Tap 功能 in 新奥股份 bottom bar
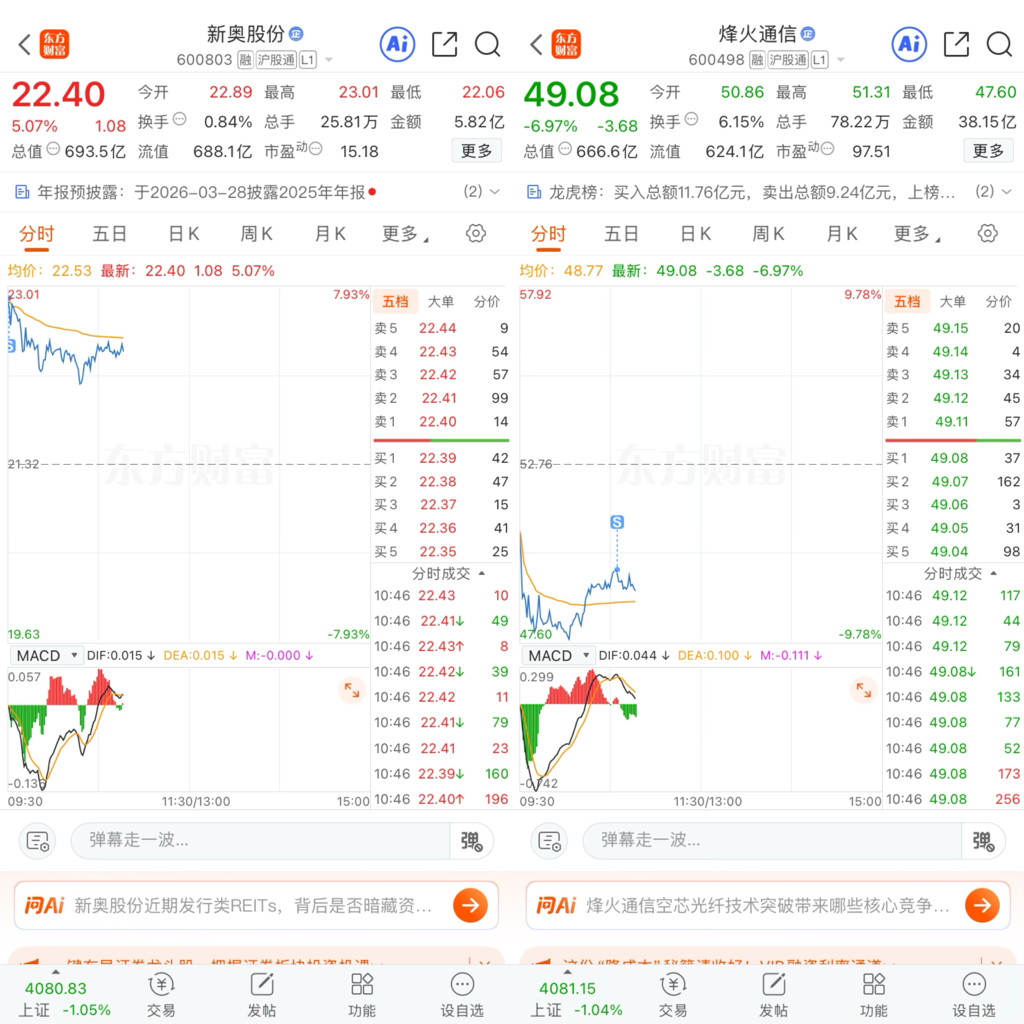 tap(362, 995)
